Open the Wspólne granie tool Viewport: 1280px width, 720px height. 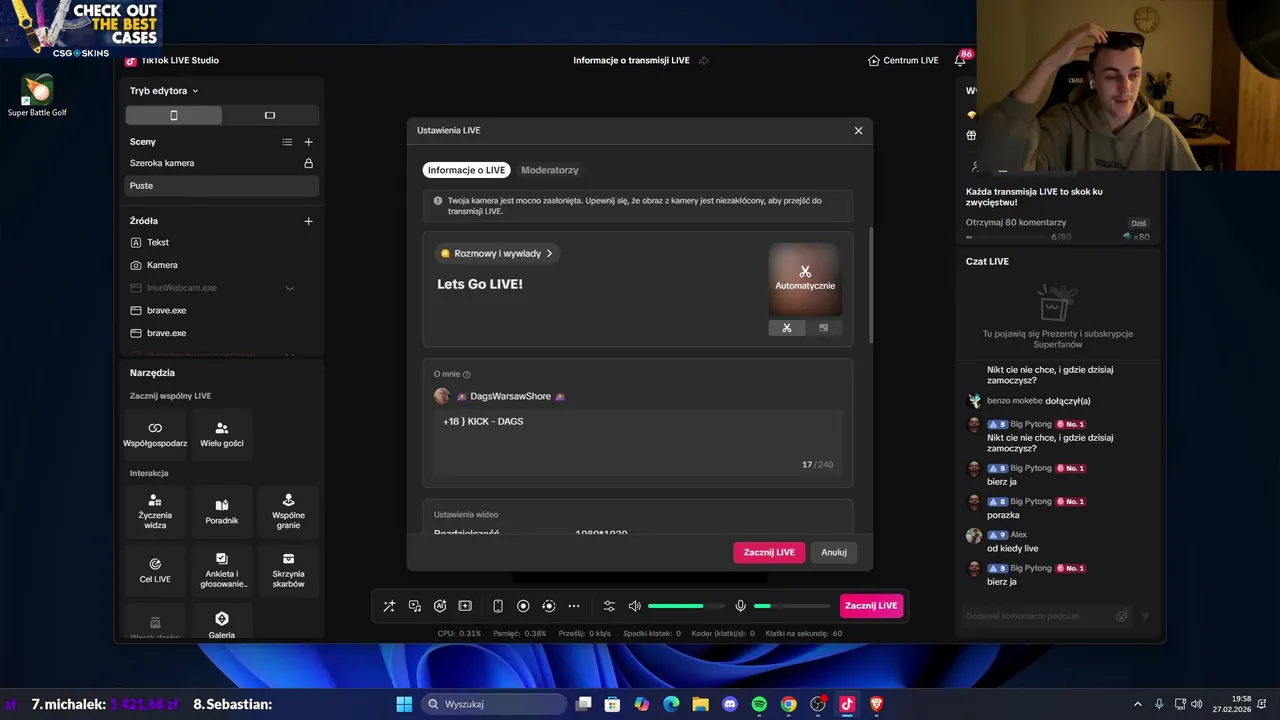[x=288, y=511]
